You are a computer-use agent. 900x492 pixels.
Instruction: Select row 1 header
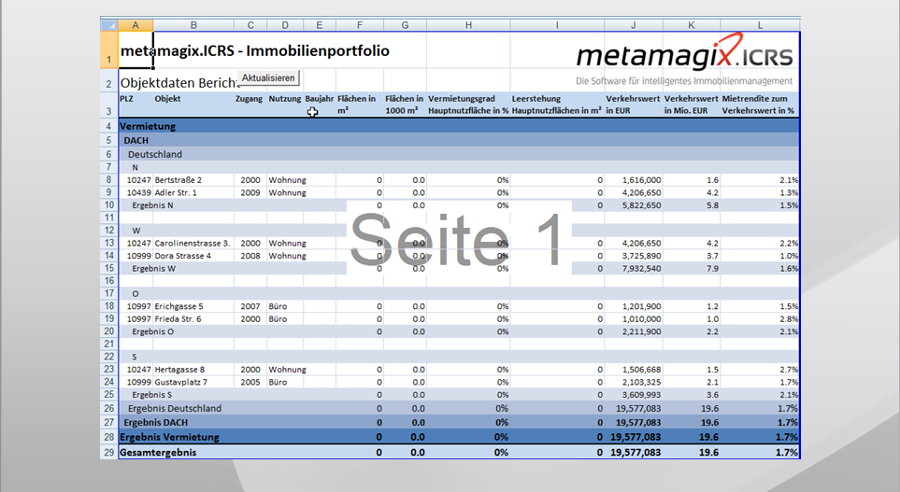[109, 50]
